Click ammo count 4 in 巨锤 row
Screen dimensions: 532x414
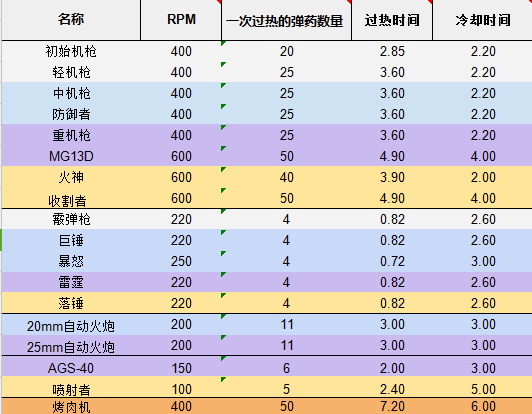(286, 240)
